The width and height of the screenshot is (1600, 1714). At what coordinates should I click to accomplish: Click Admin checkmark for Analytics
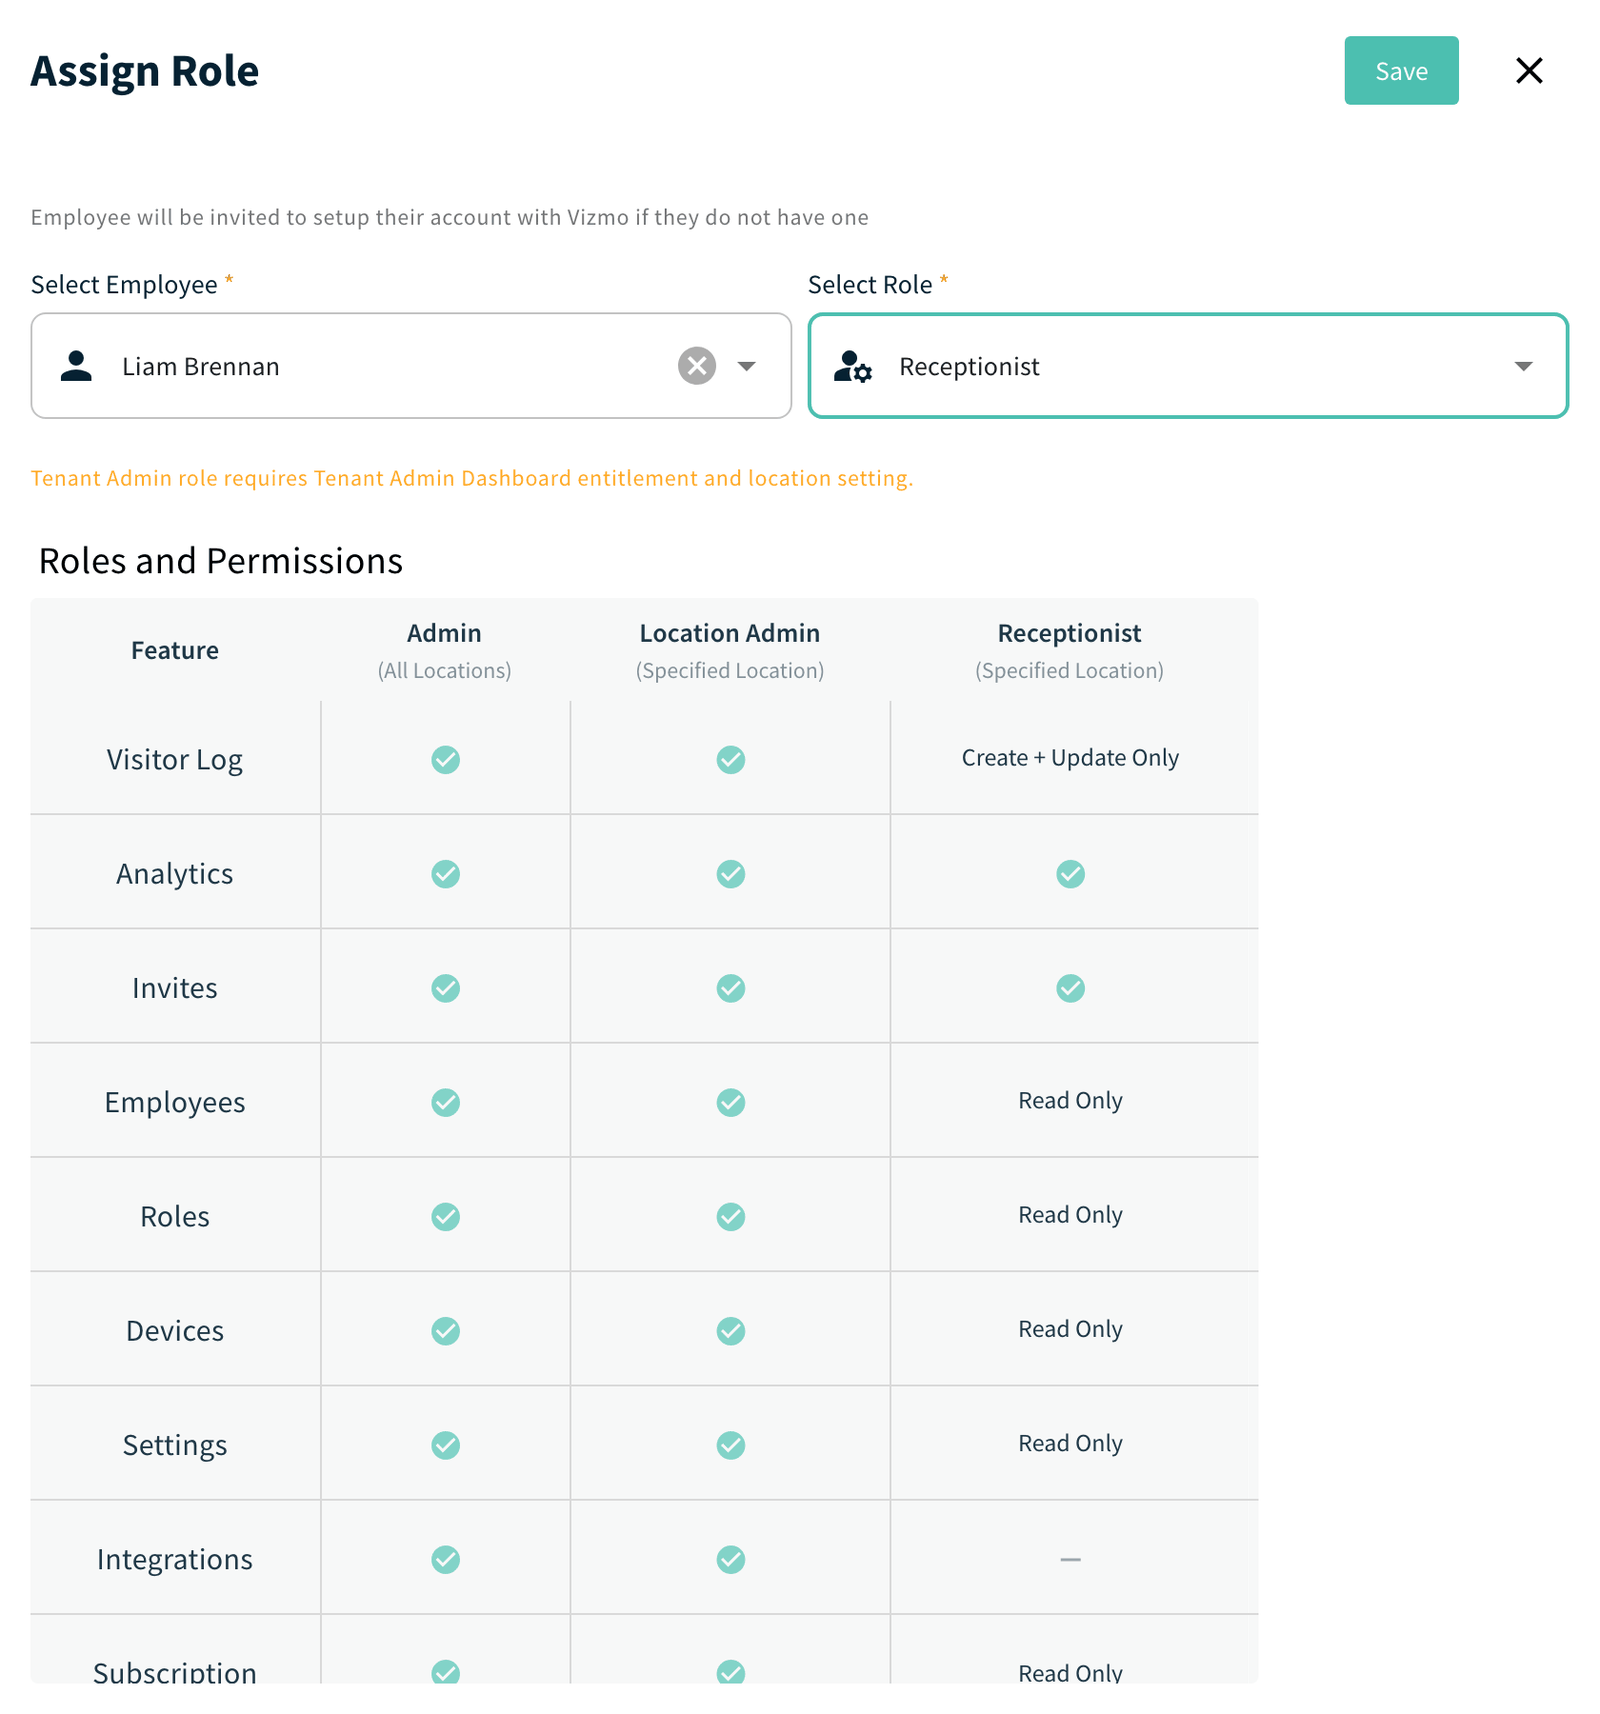pos(445,874)
